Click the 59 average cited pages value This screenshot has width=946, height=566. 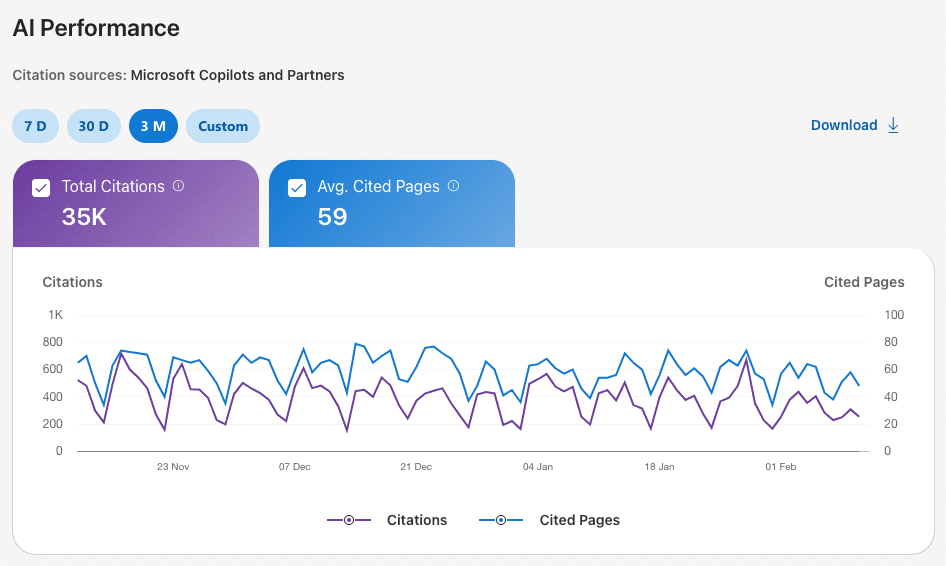[332, 216]
